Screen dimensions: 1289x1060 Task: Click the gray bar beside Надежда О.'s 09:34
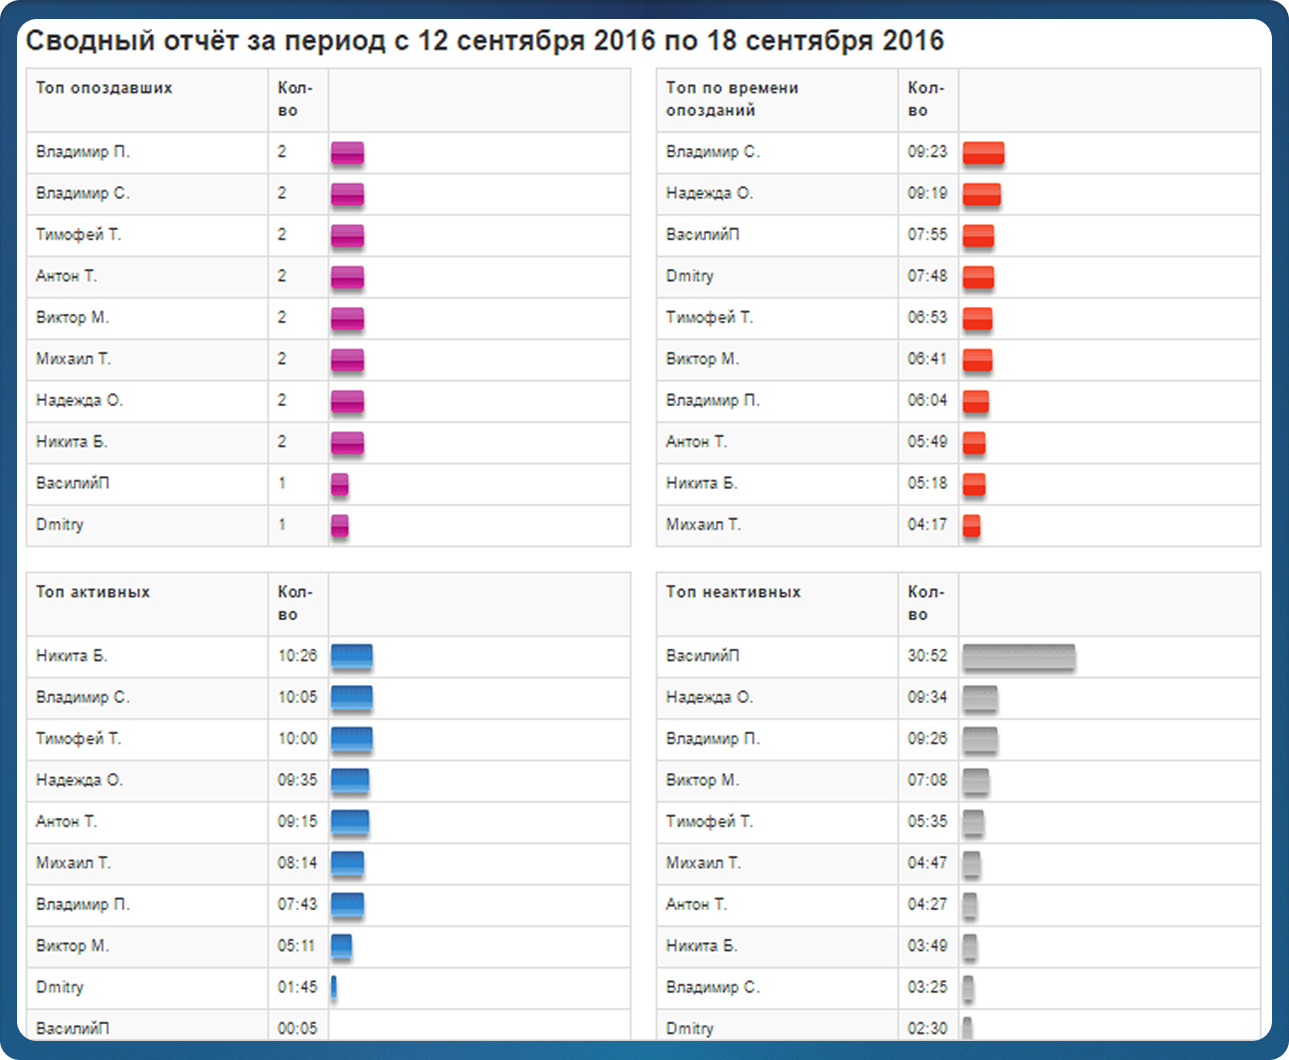pyautogui.click(x=980, y=698)
